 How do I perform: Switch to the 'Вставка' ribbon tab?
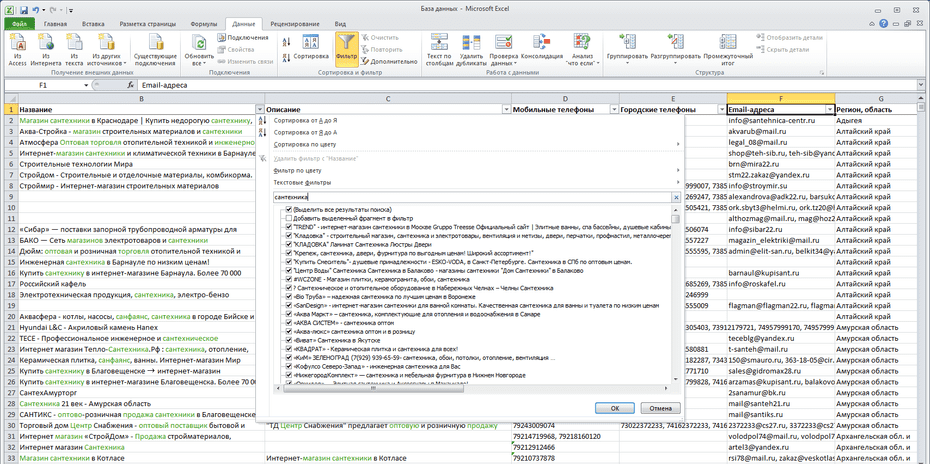point(94,24)
